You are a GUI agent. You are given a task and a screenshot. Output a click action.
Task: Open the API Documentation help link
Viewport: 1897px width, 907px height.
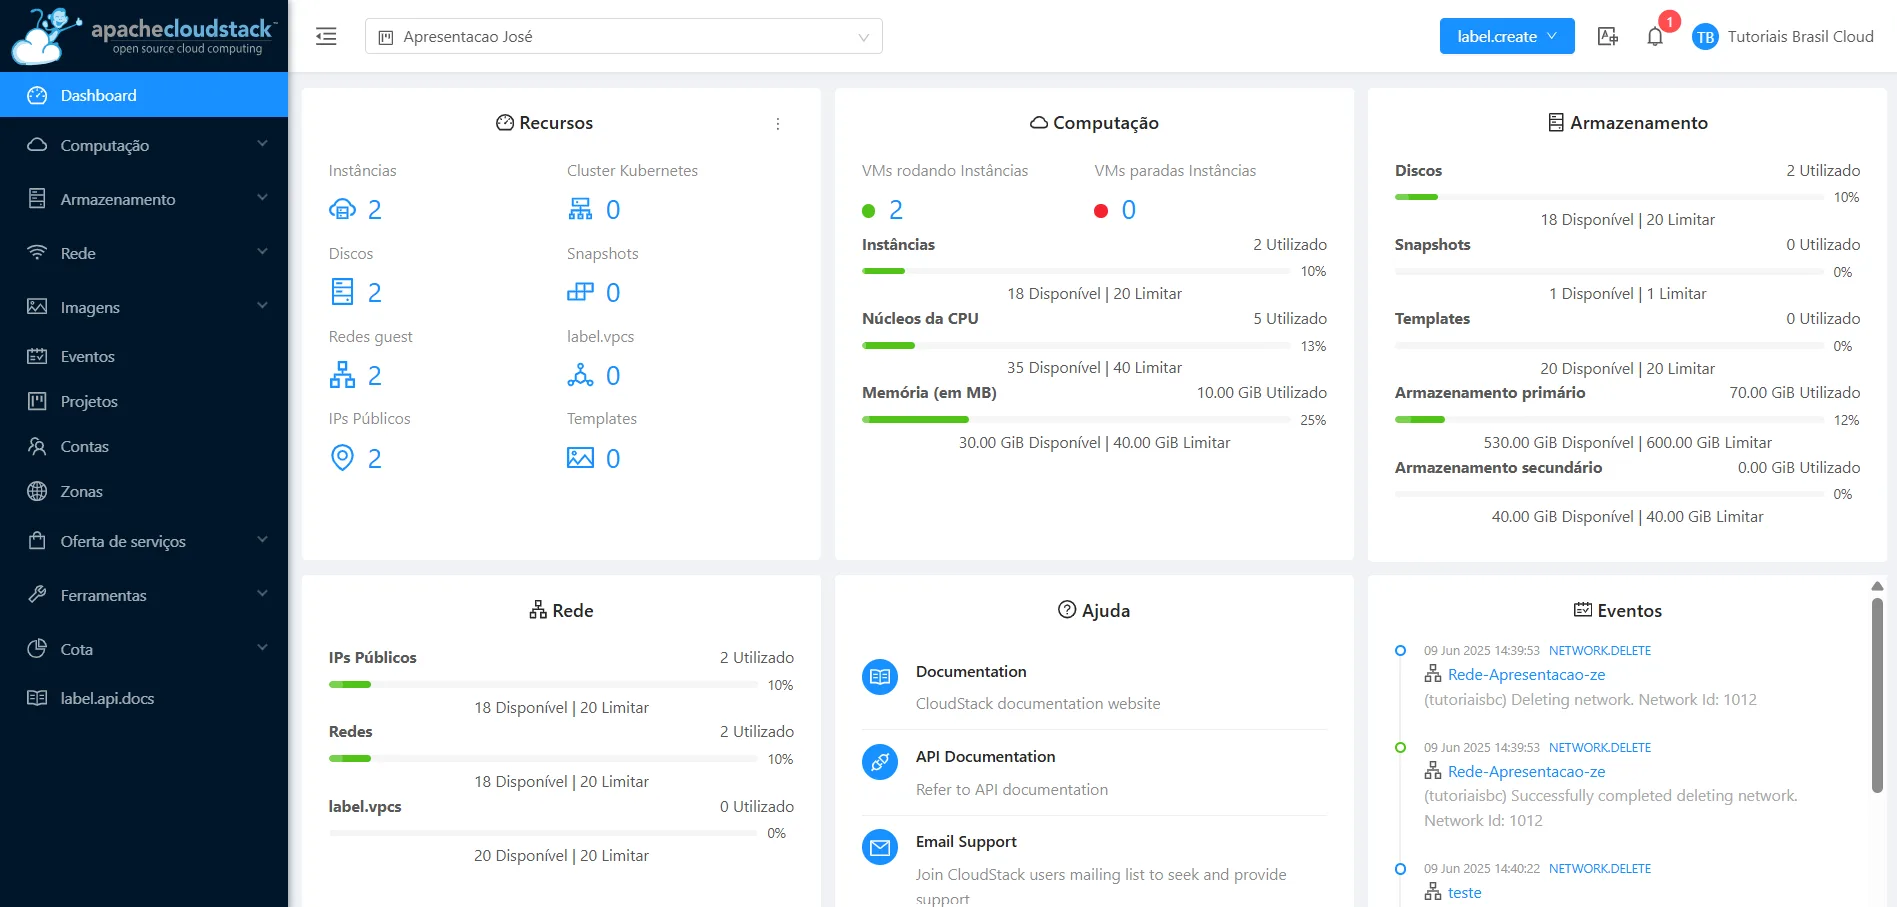[x=985, y=757]
